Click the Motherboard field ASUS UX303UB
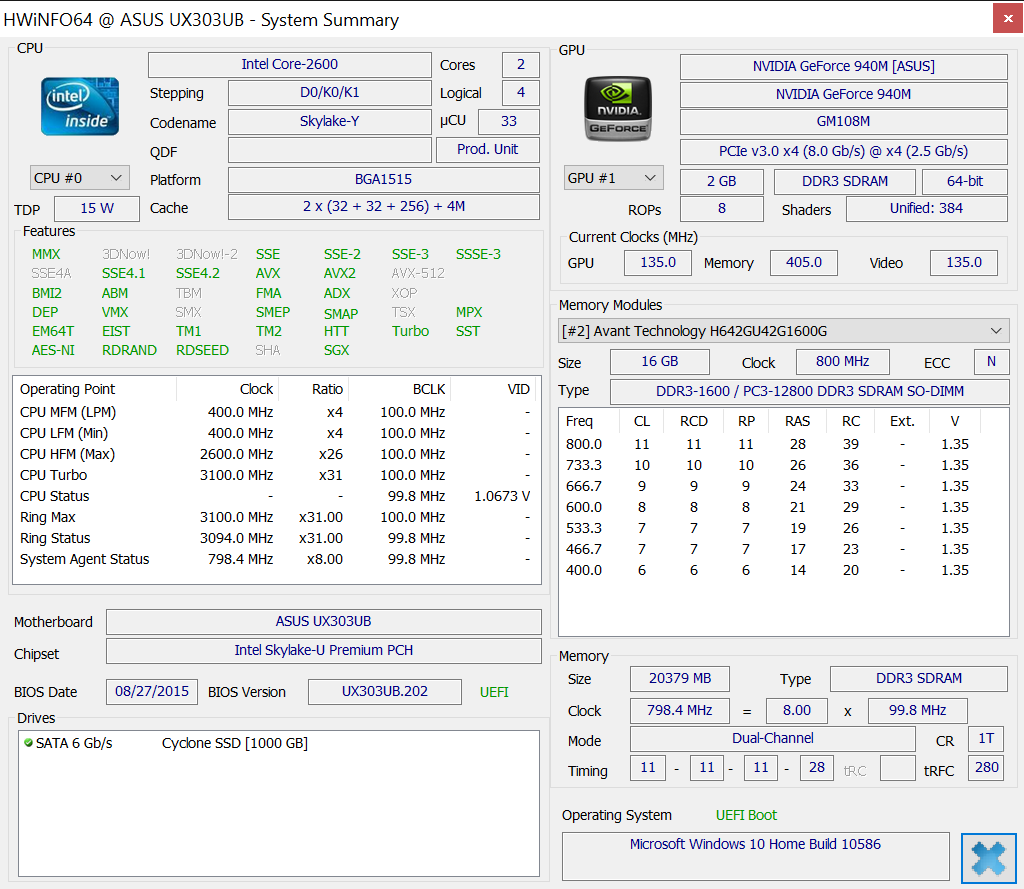 323,622
